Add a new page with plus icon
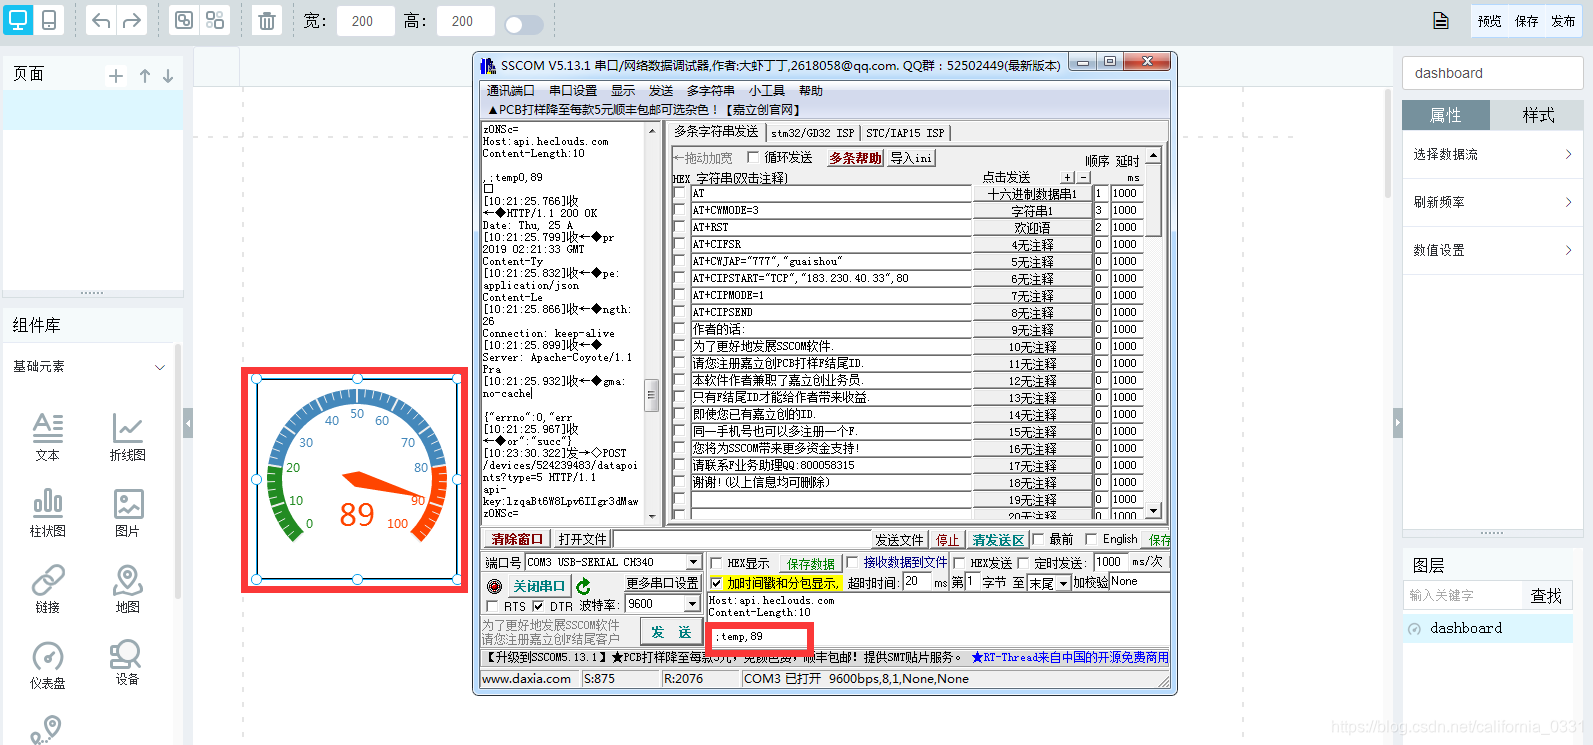 pos(116,76)
